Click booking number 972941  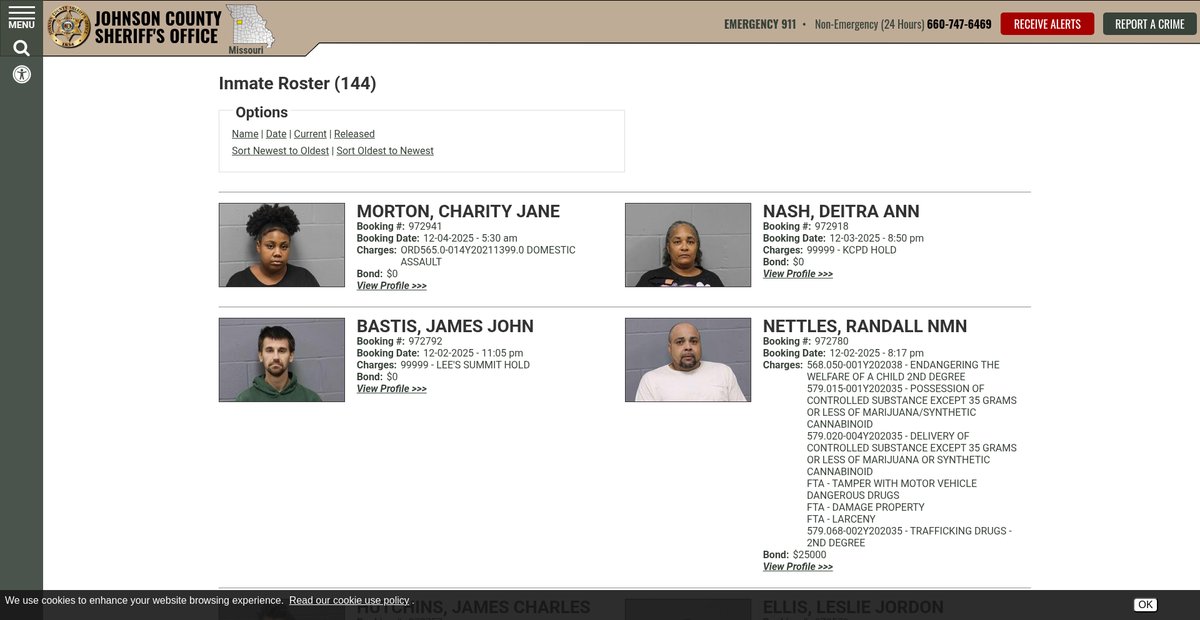425,227
